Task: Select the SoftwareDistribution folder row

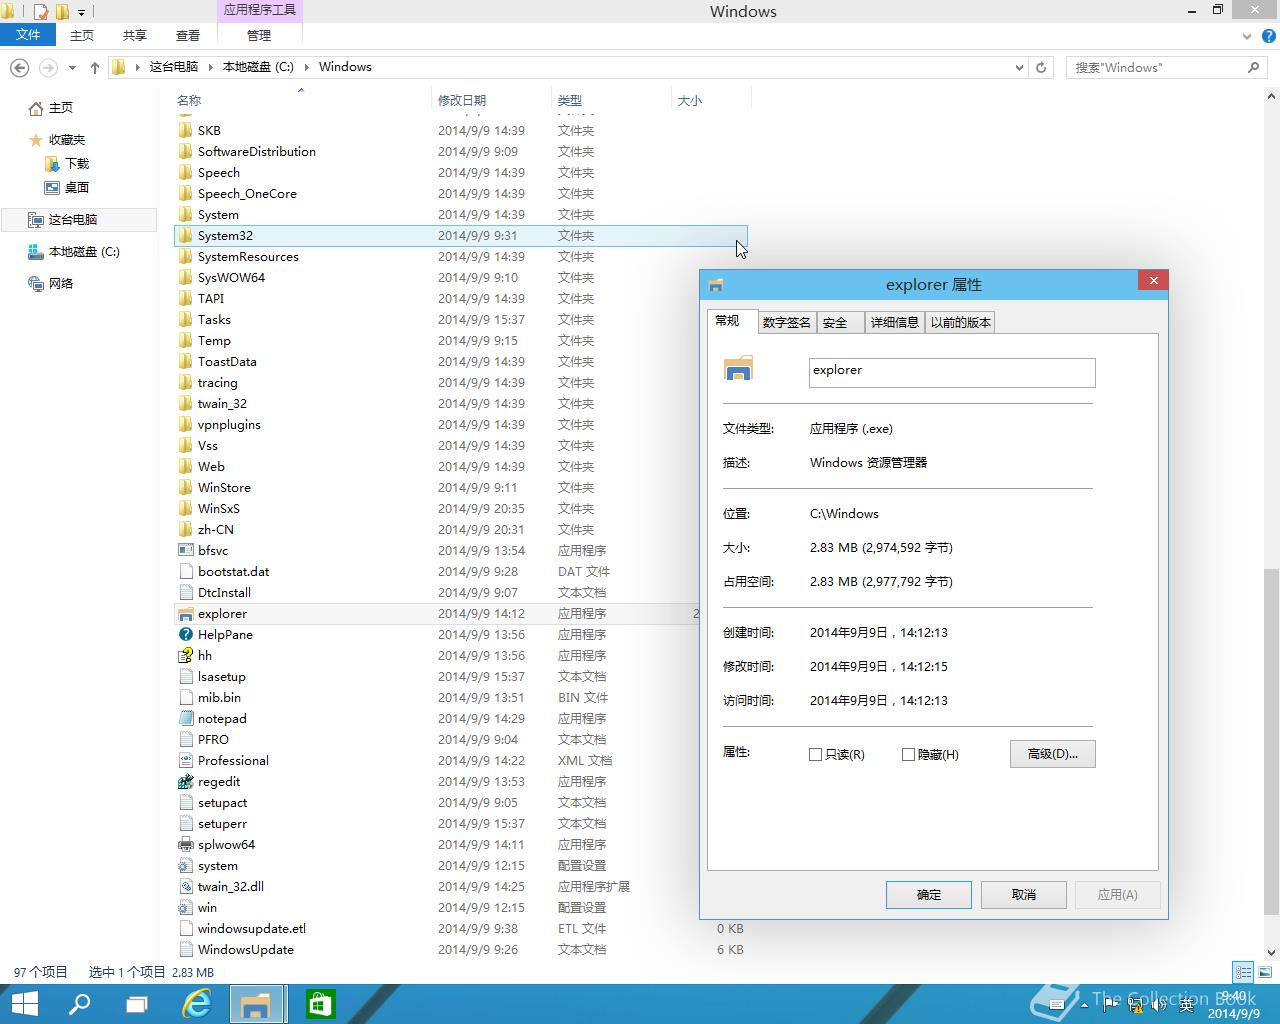Action: pos(461,151)
